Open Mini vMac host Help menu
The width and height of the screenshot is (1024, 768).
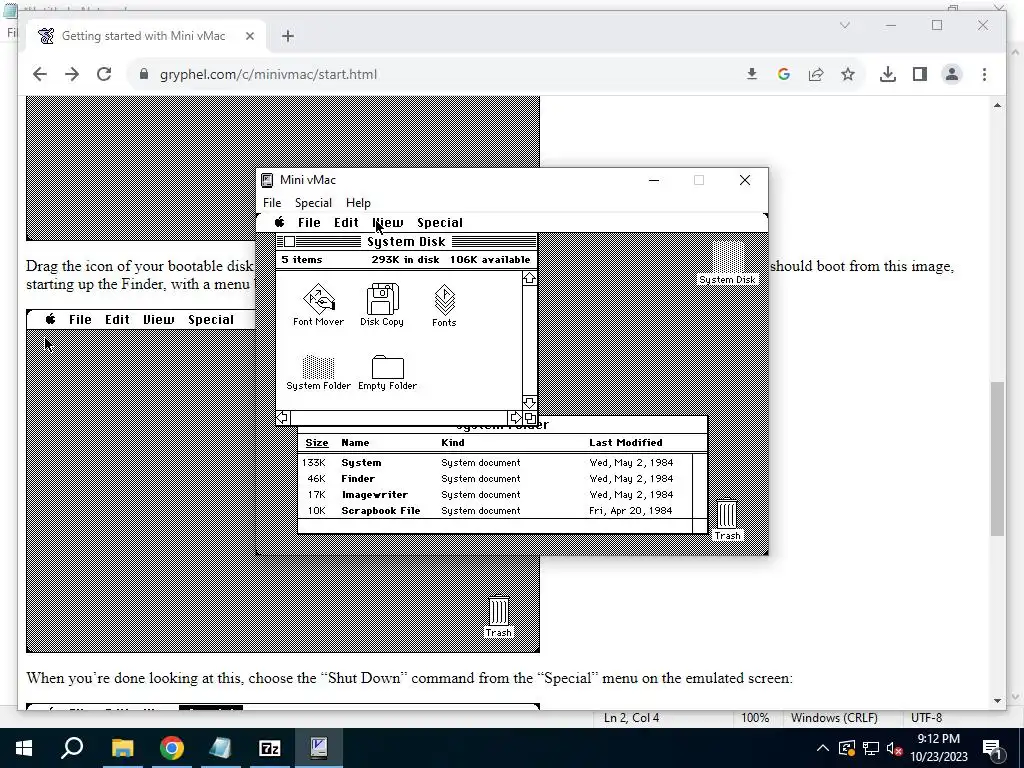pyautogui.click(x=358, y=203)
